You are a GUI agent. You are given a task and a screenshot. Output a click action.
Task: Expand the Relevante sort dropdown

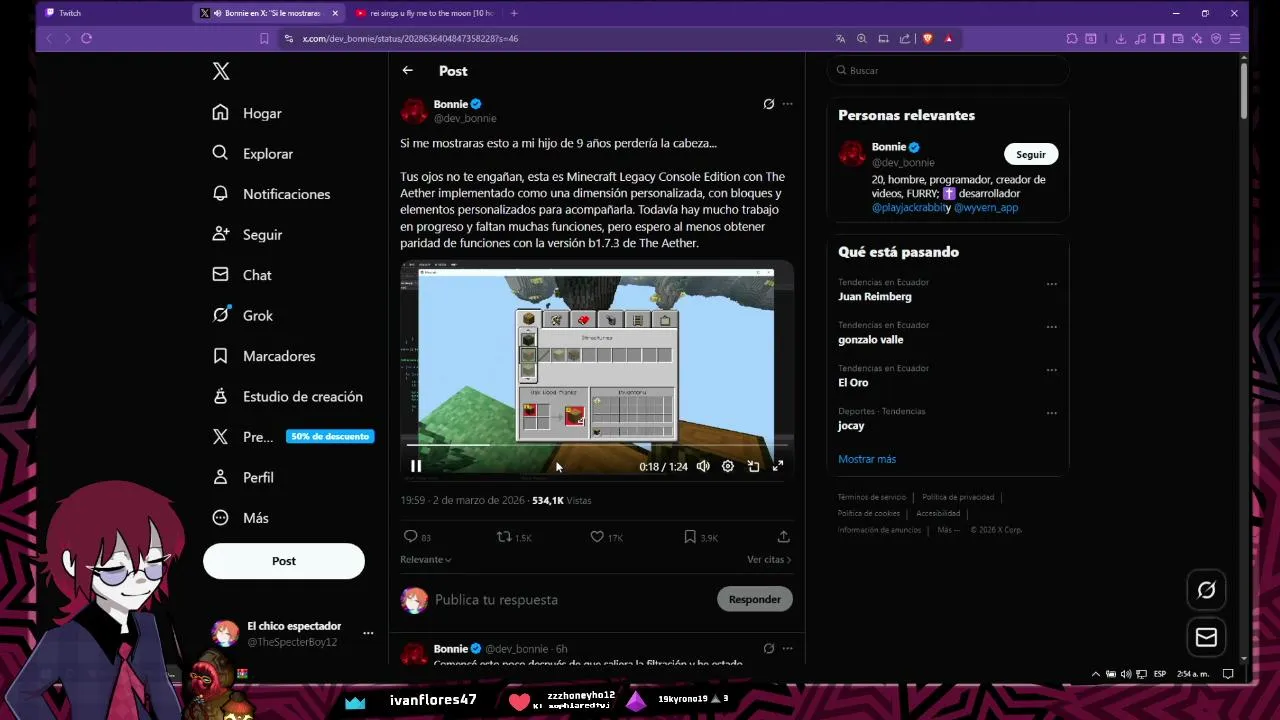click(x=426, y=560)
